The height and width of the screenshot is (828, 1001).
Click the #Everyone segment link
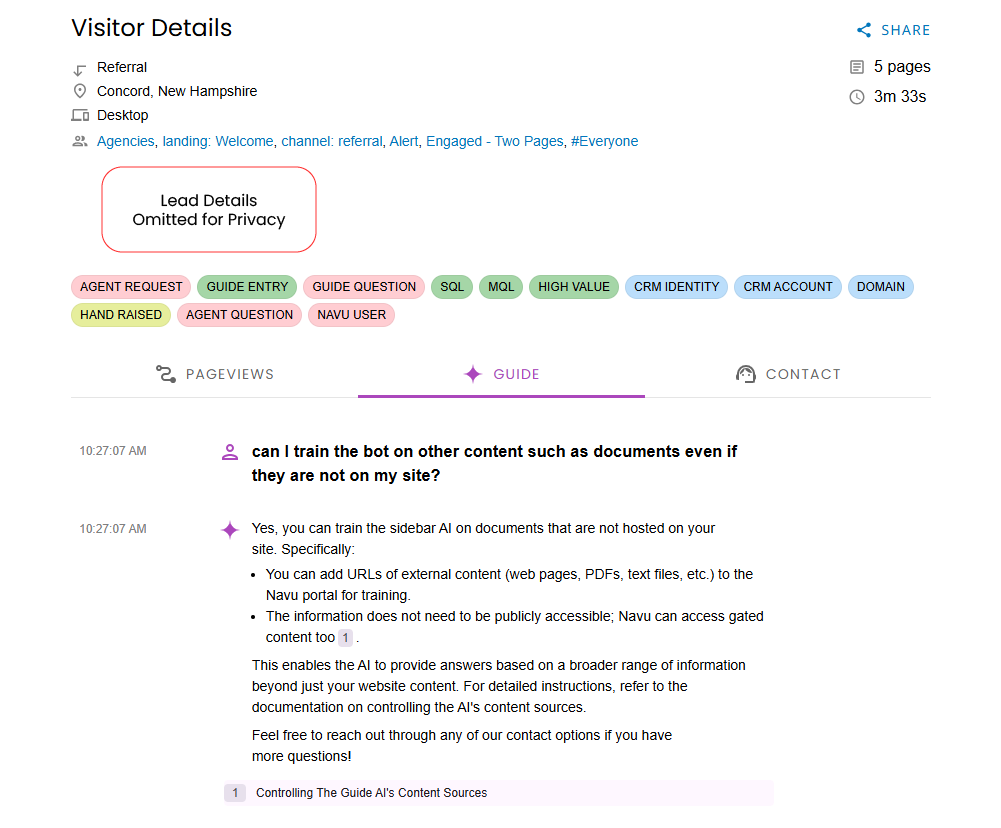tap(604, 141)
